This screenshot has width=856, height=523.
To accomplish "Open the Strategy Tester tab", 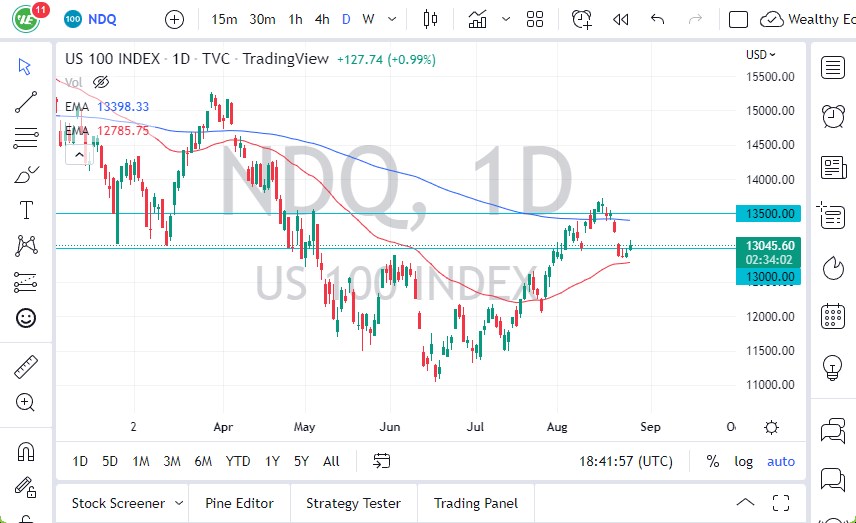I will [353, 503].
